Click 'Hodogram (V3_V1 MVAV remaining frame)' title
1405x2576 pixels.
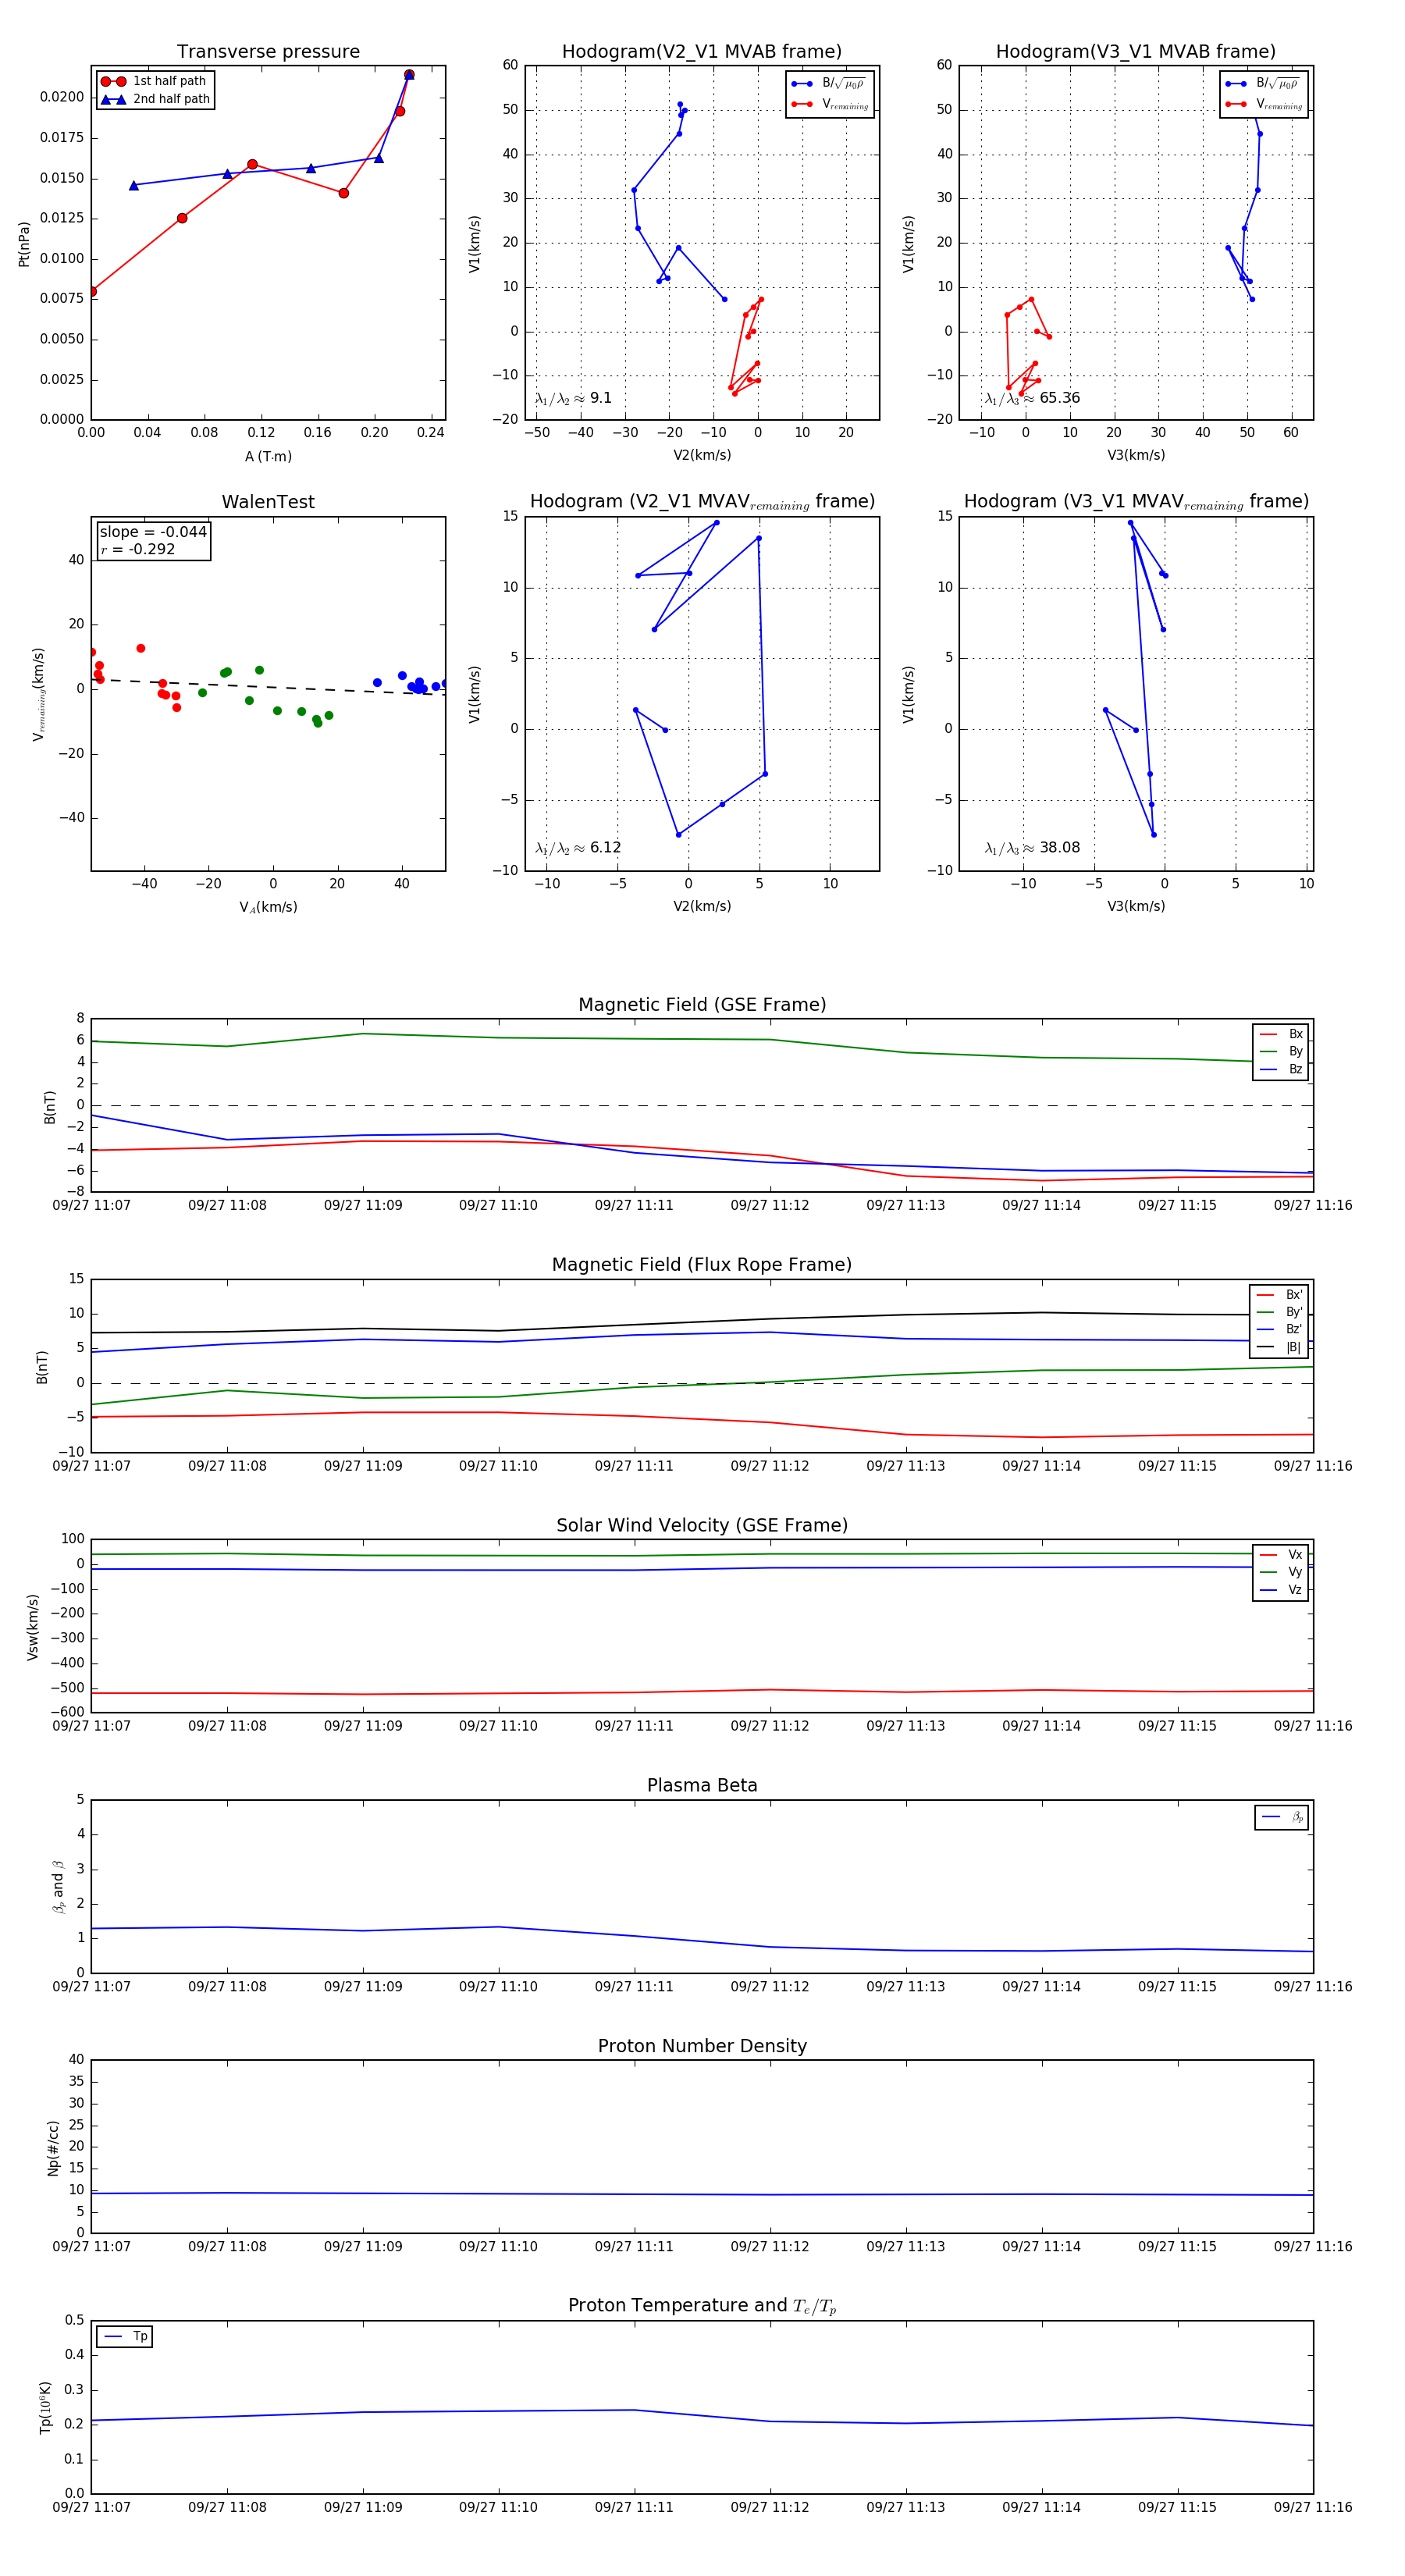tap(1136, 502)
